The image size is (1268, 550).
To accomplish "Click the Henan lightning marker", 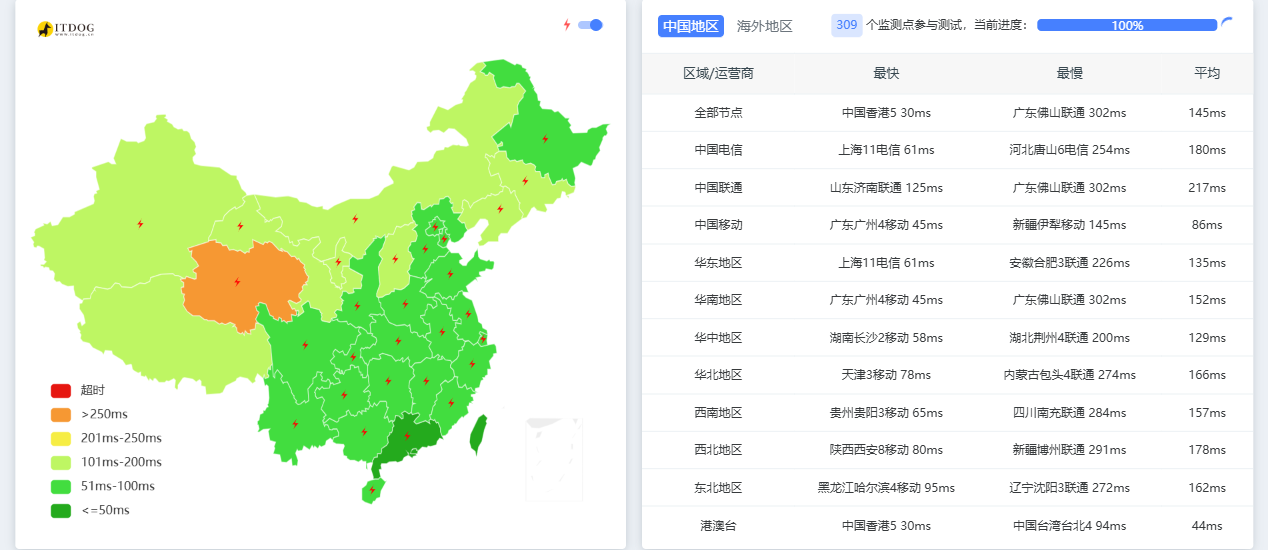I will (x=405, y=304).
